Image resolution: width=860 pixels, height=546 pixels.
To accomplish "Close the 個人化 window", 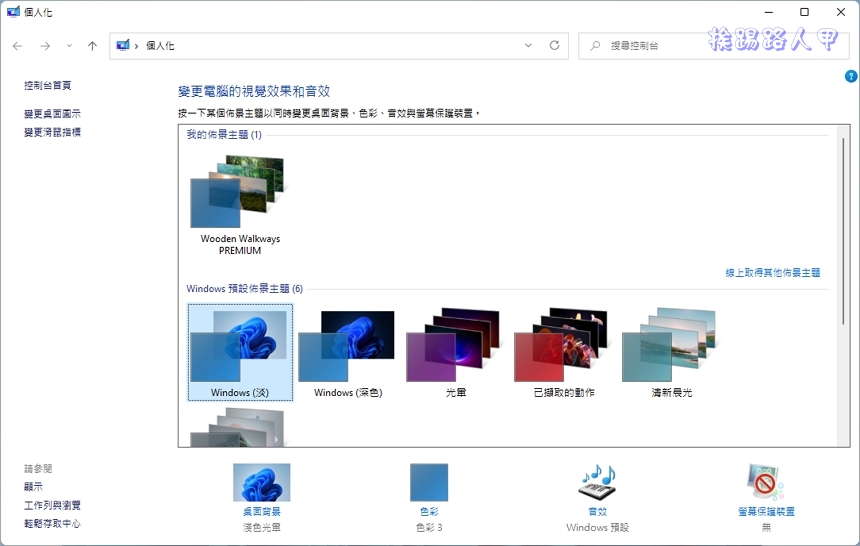I will pyautogui.click(x=840, y=12).
